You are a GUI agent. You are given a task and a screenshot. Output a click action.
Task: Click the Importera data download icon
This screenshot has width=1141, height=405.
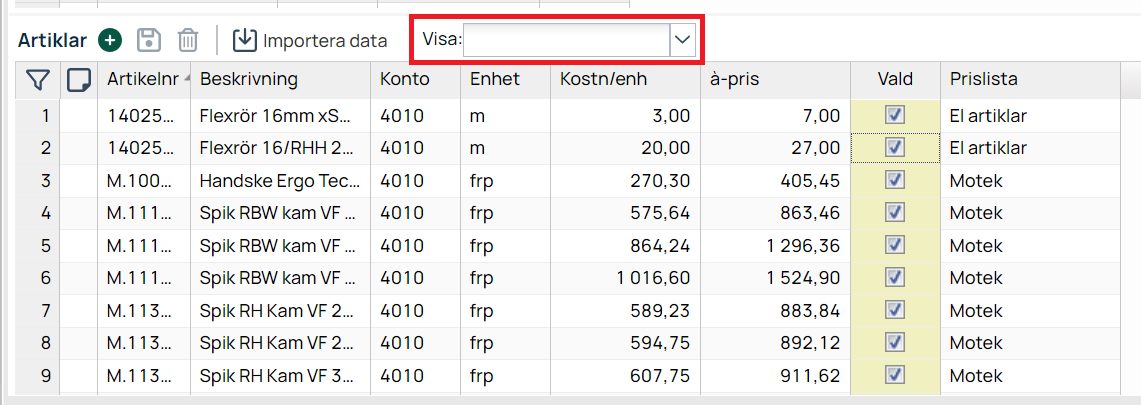(x=244, y=41)
